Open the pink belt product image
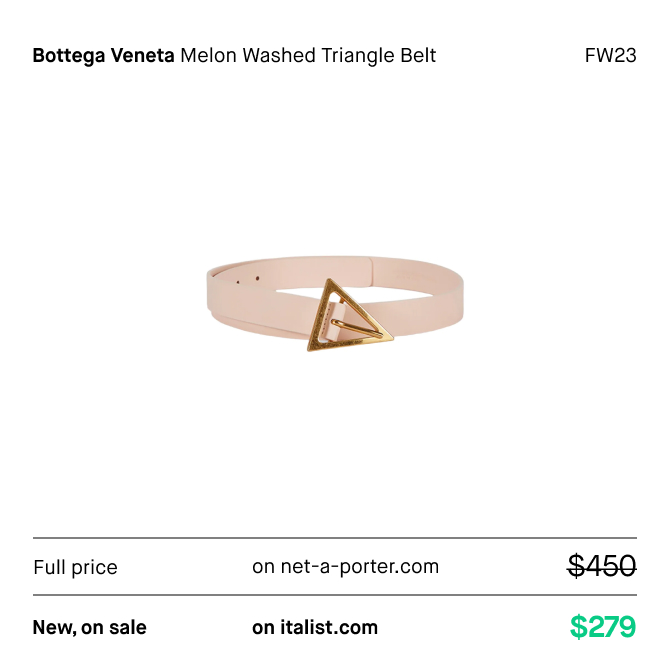This screenshot has width=670, height=670. (x=335, y=303)
